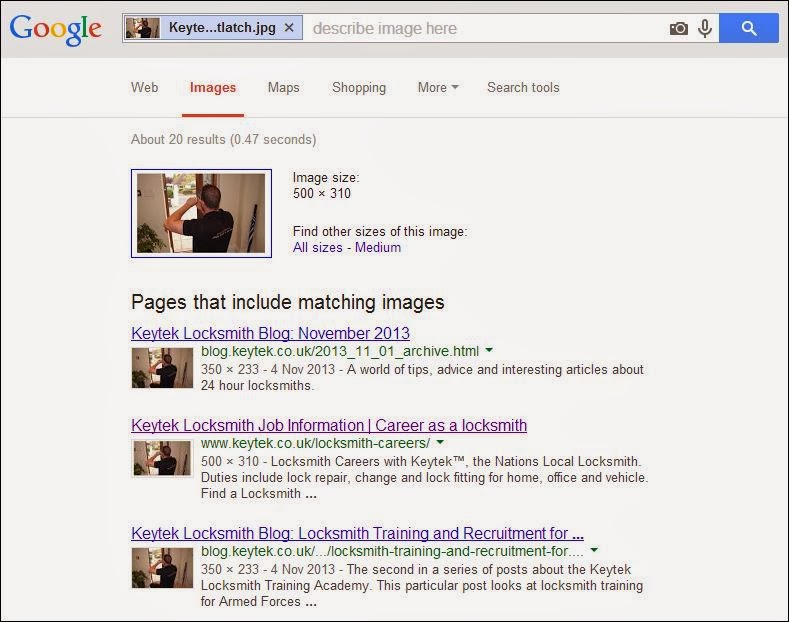Expand arrow next to www.keytek.co.uk/locksmith-careers/
Screen dimensions: 789x622
440,442
